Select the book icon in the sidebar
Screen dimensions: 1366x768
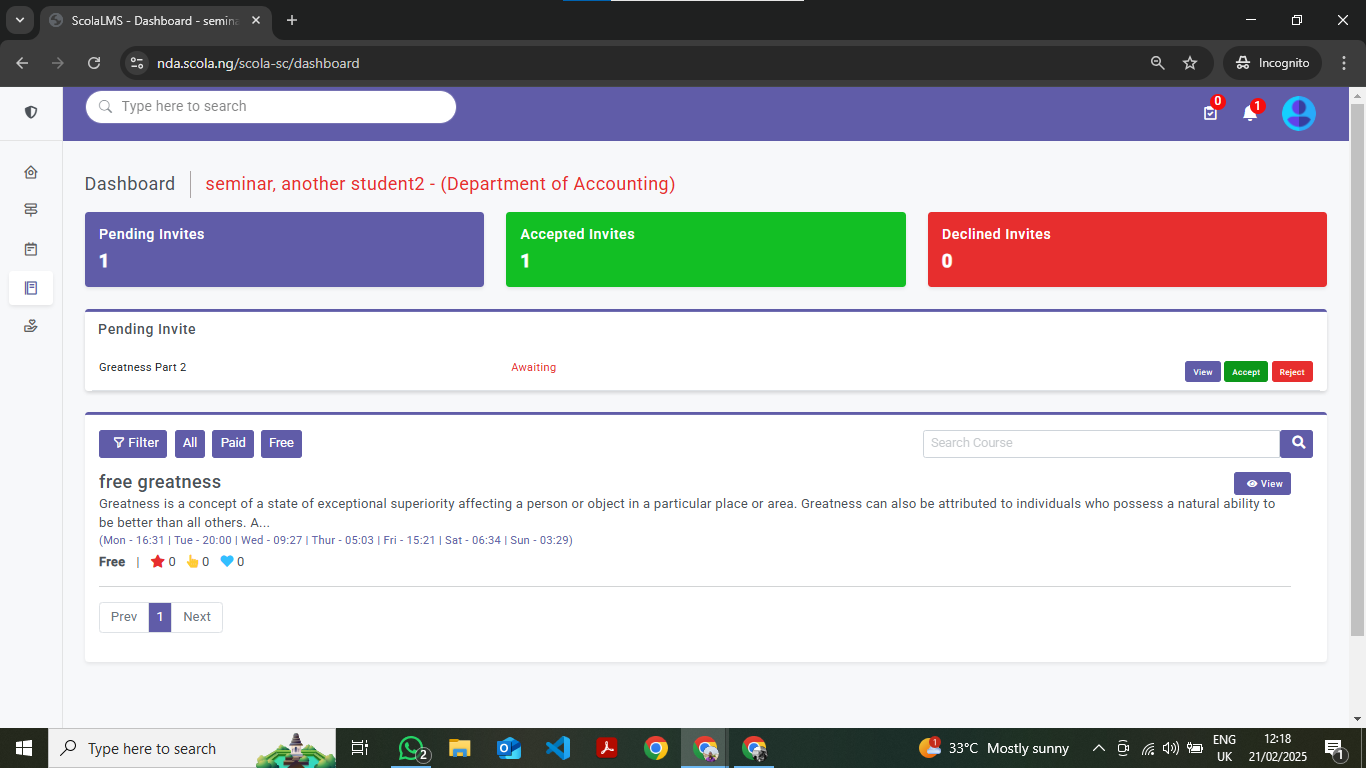click(x=31, y=288)
